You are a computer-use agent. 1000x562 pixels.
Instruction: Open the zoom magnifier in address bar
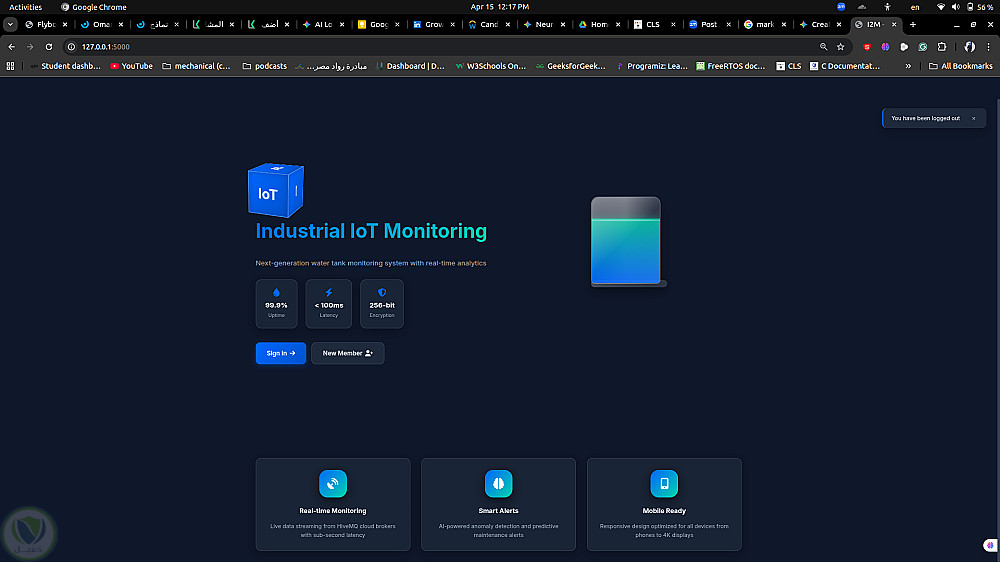[x=823, y=47]
